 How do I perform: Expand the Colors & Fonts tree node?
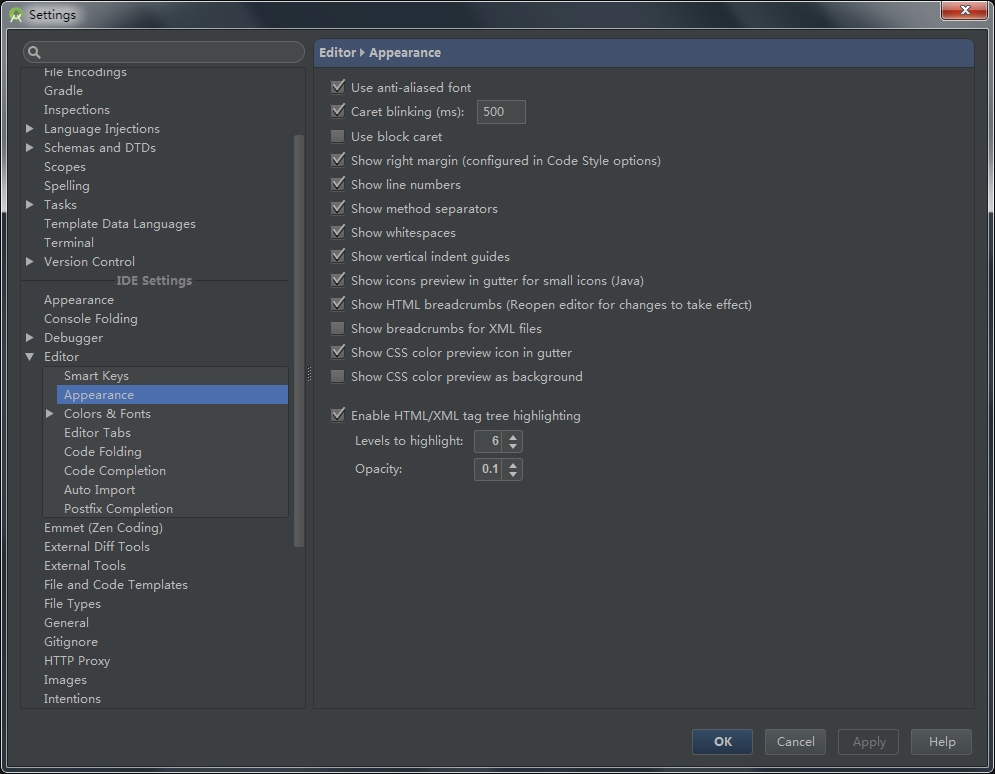[50, 414]
